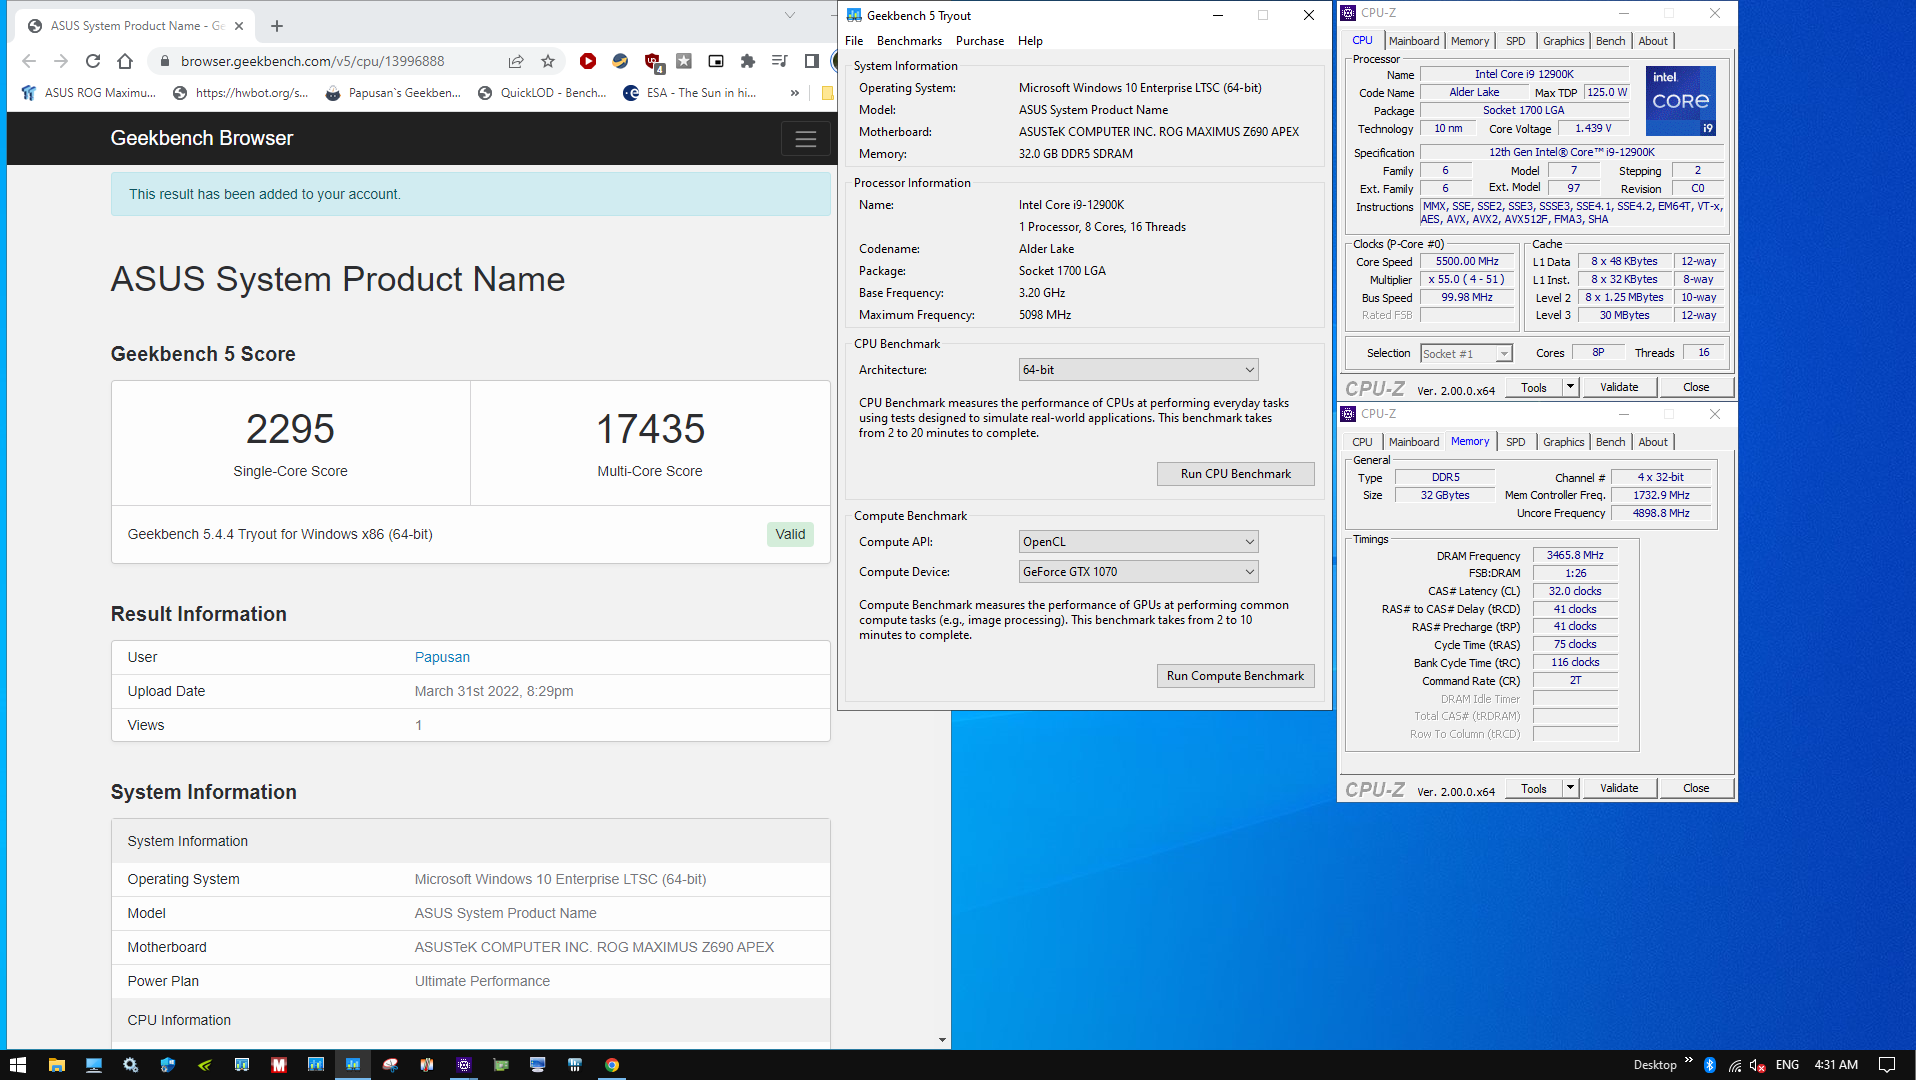The width and height of the screenshot is (1916, 1080).
Task: Bookmark this page with star icon
Action: click(548, 61)
